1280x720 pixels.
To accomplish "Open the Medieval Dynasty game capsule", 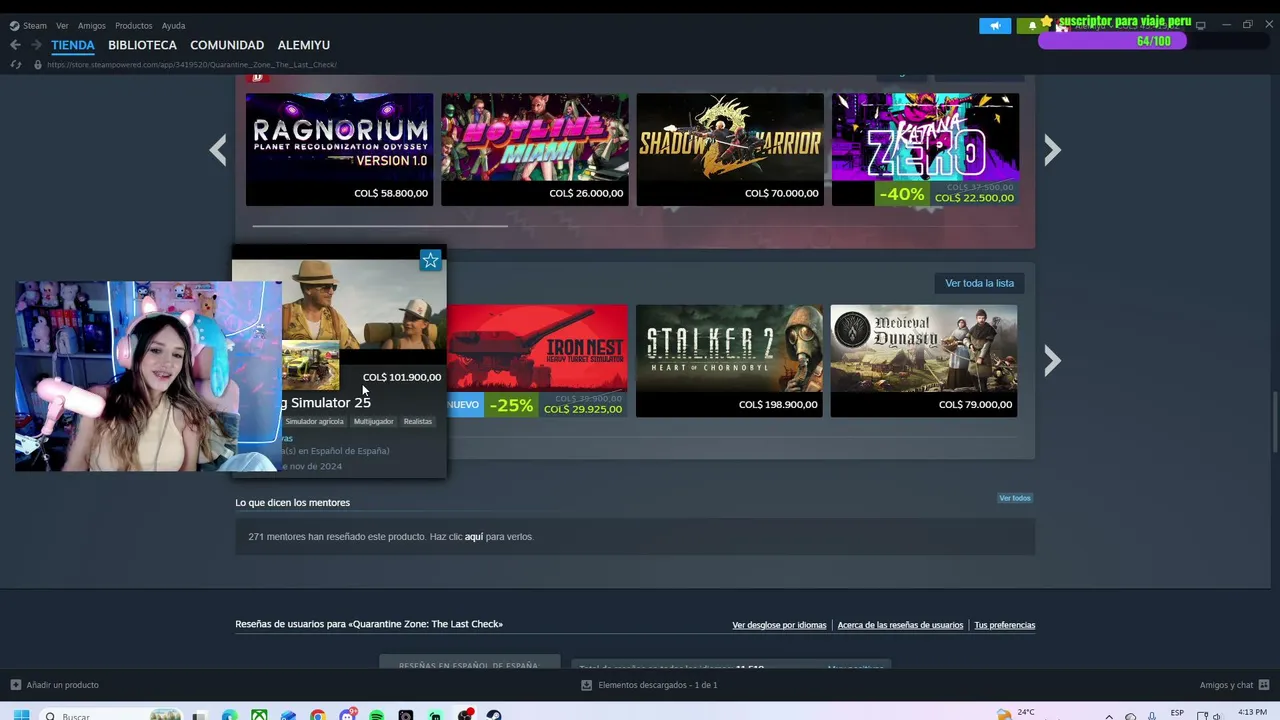I will click(x=924, y=361).
